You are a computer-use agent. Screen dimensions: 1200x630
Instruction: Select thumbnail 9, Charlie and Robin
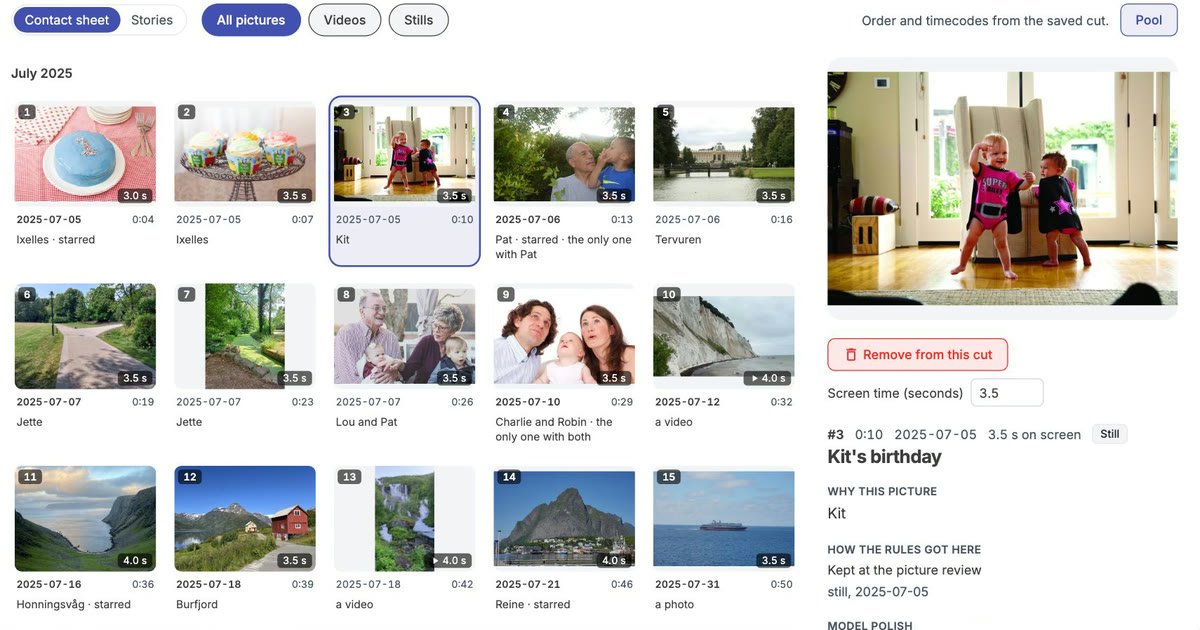[564, 336]
